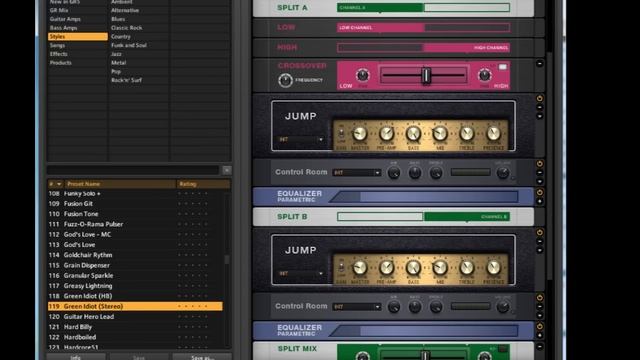
Task: Toggle power of upper Control Room
Action: click(x=540, y=164)
